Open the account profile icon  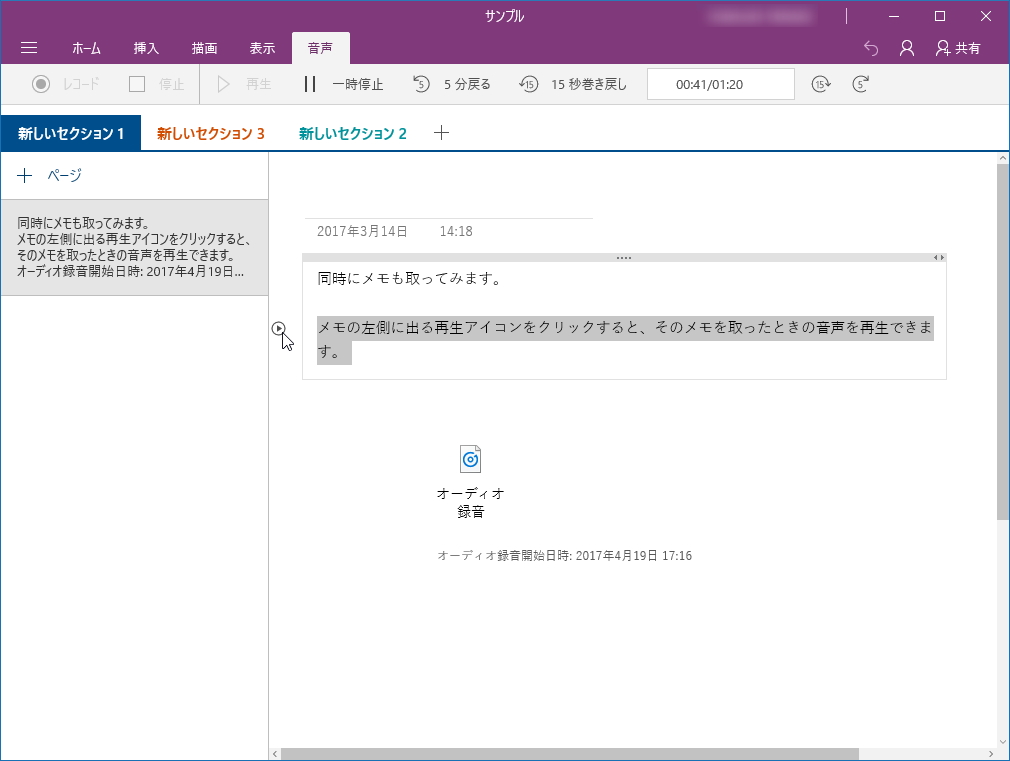coord(905,46)
